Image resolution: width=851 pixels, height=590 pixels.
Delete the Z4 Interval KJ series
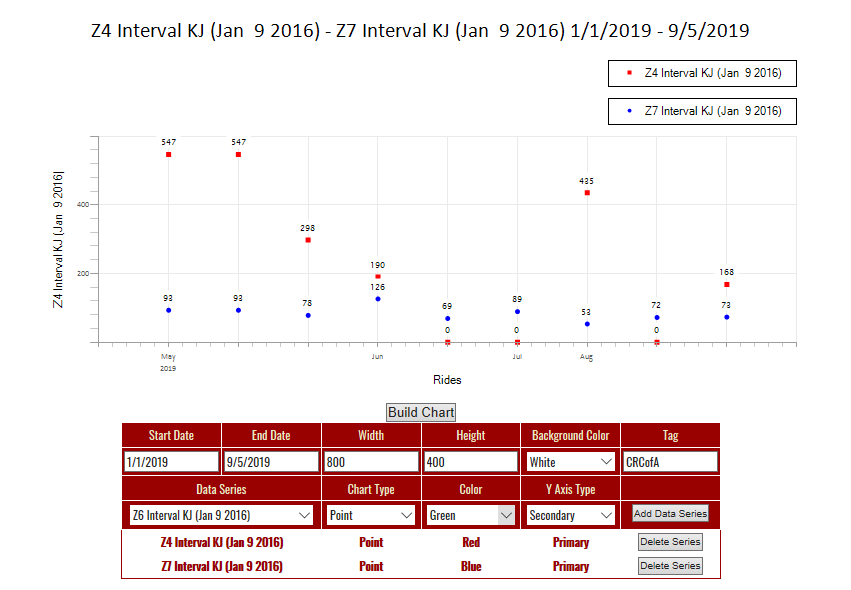coord(670,542)
